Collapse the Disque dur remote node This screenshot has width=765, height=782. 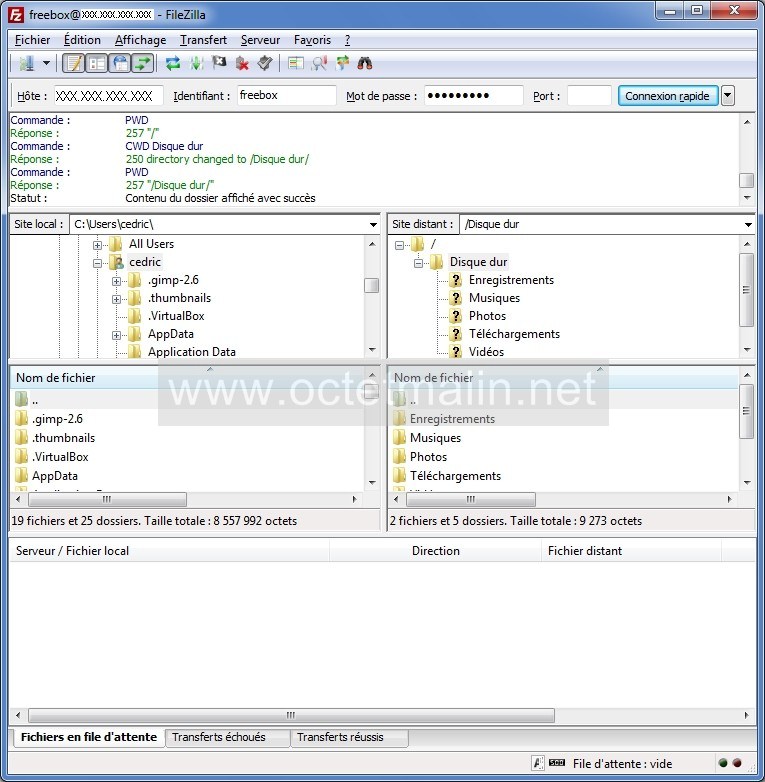pos(418,263)
